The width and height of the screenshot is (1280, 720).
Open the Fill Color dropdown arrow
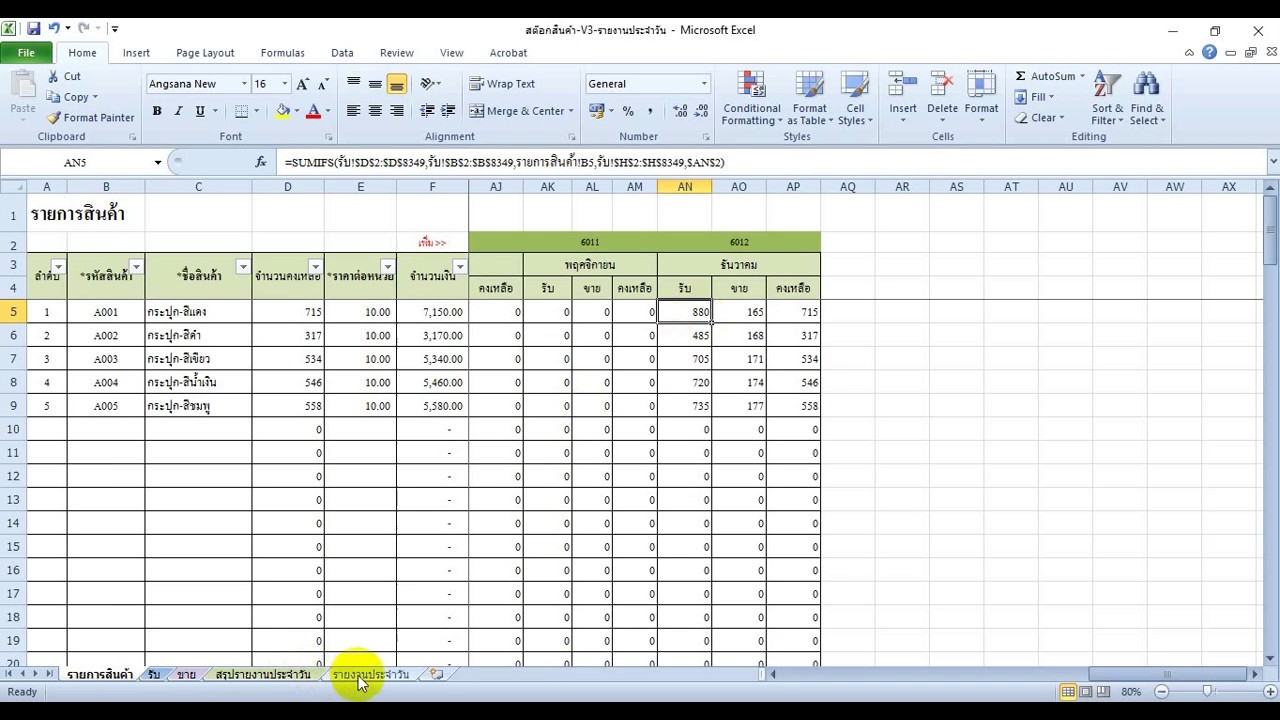[x=297, y=111]
